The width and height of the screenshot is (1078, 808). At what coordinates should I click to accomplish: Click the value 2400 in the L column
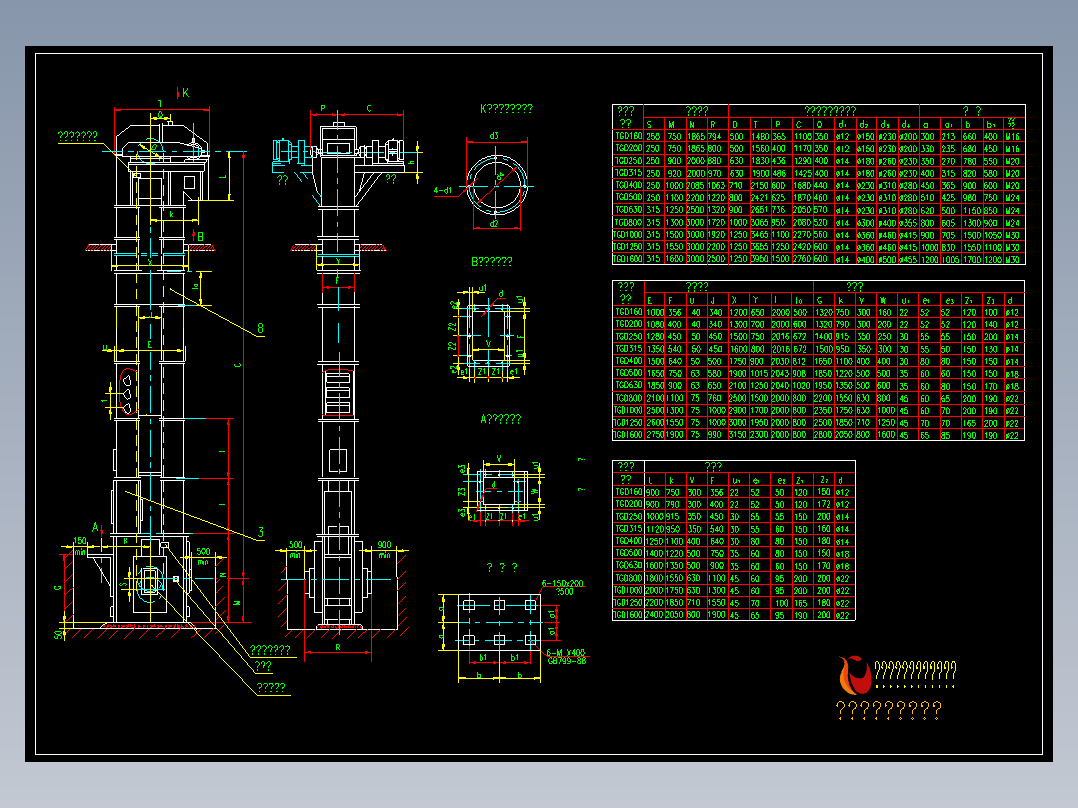(x=653, y=615)
